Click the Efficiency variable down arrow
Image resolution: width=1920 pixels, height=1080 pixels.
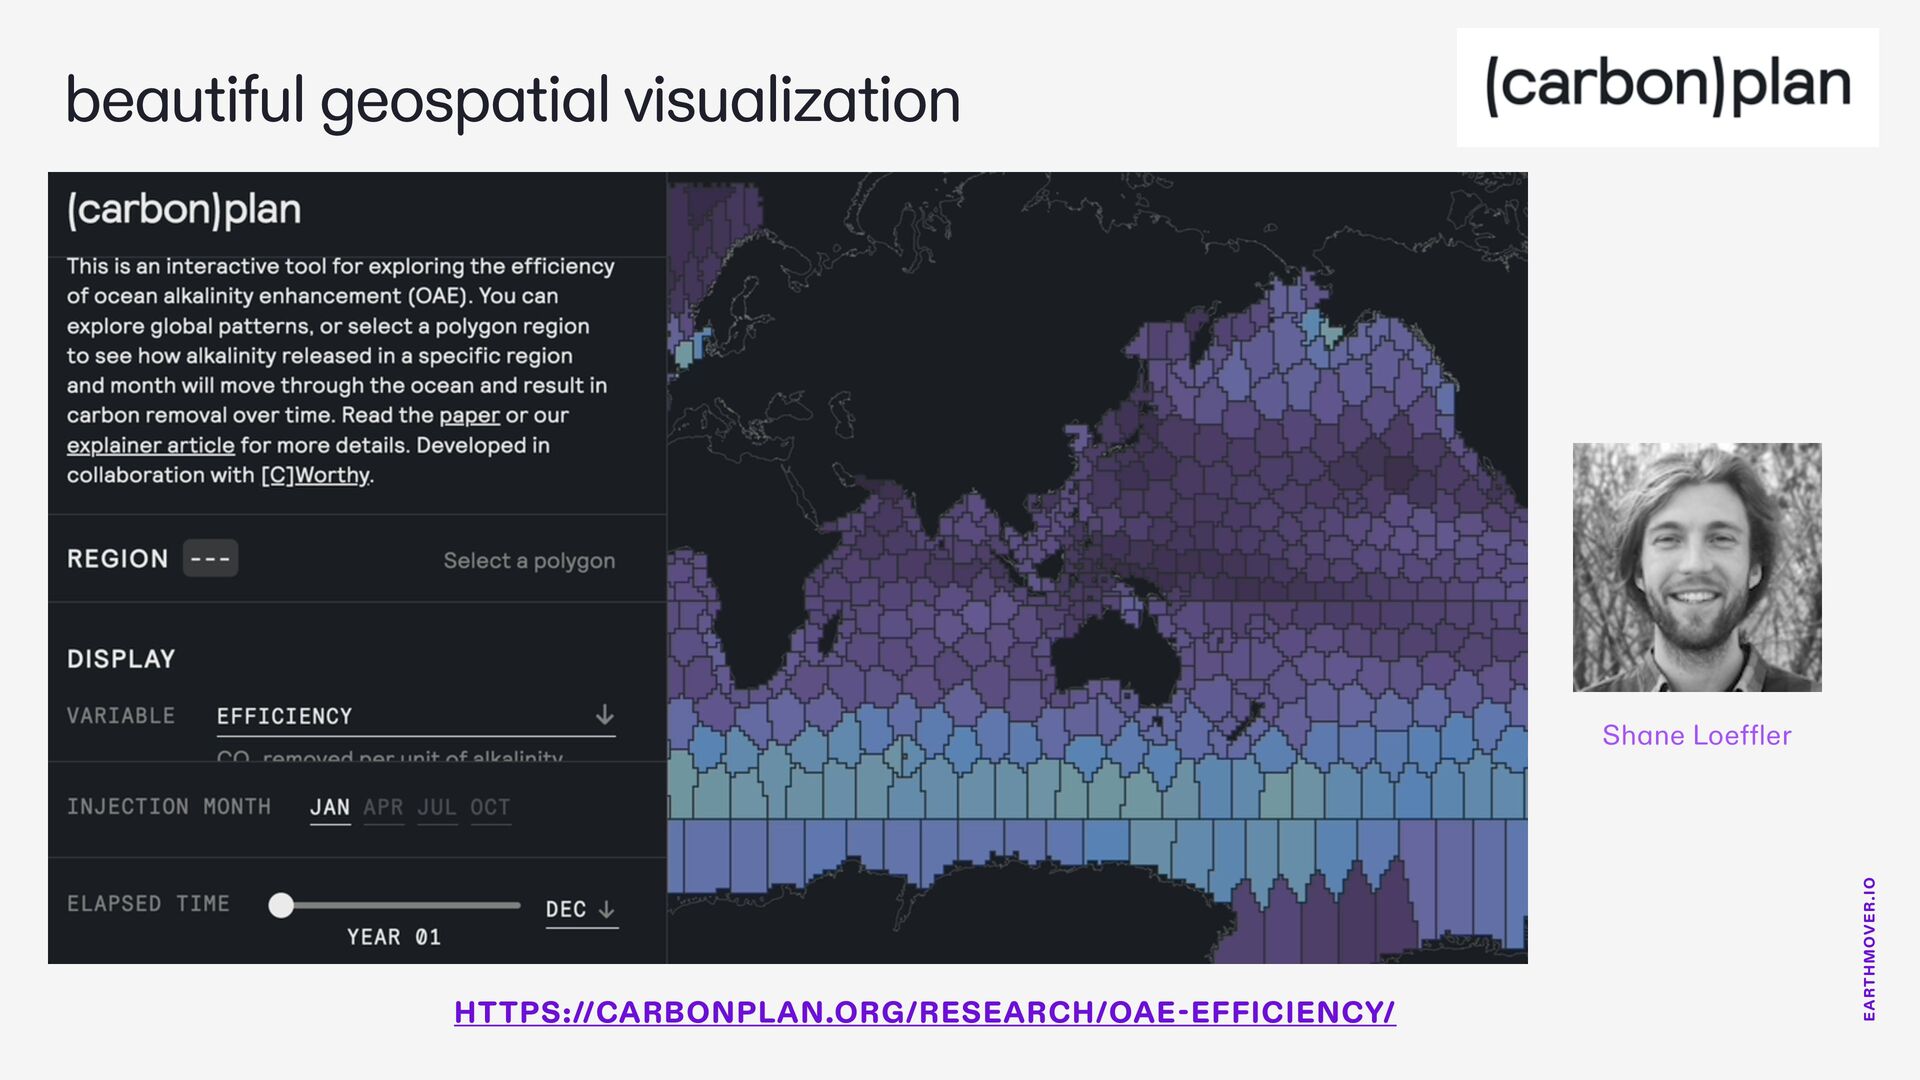point(604,715)
